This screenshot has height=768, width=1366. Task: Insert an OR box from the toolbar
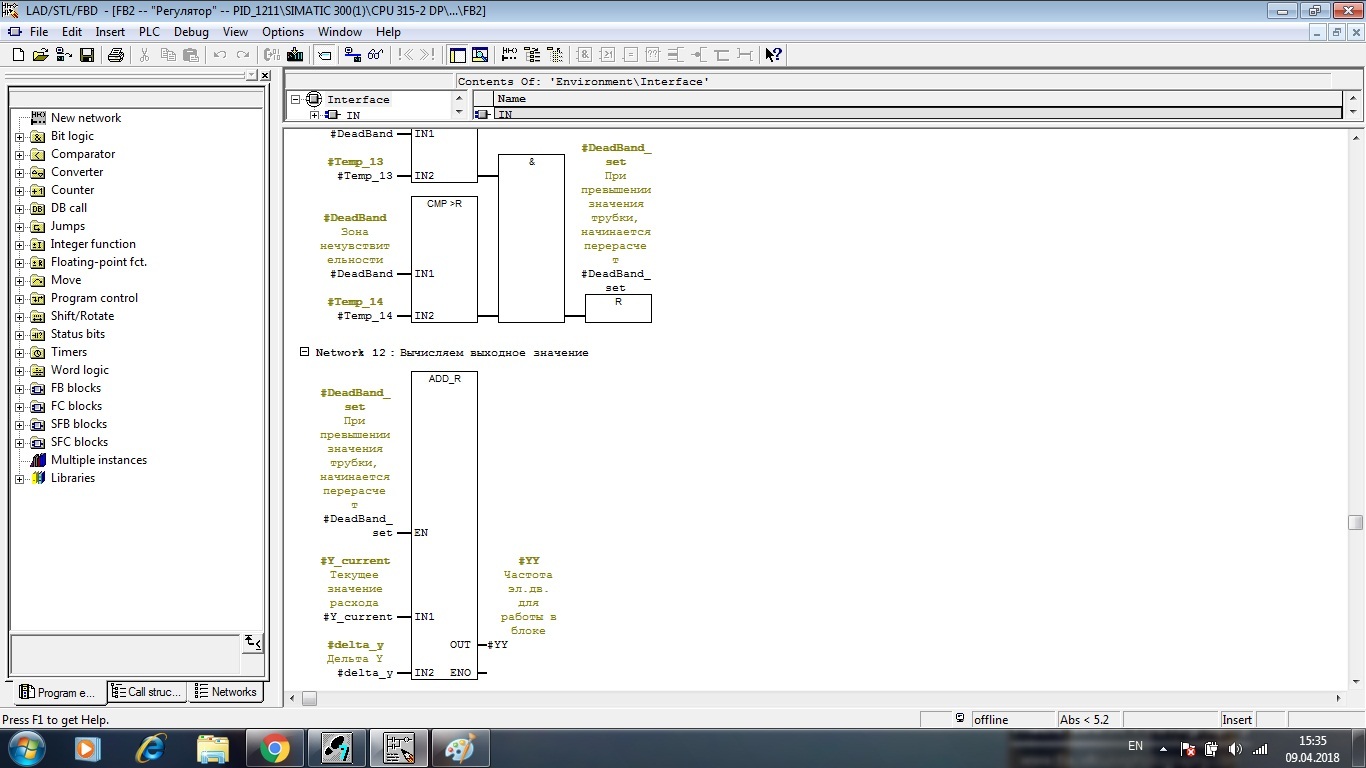pyautogui.click(x=607, y=55)
